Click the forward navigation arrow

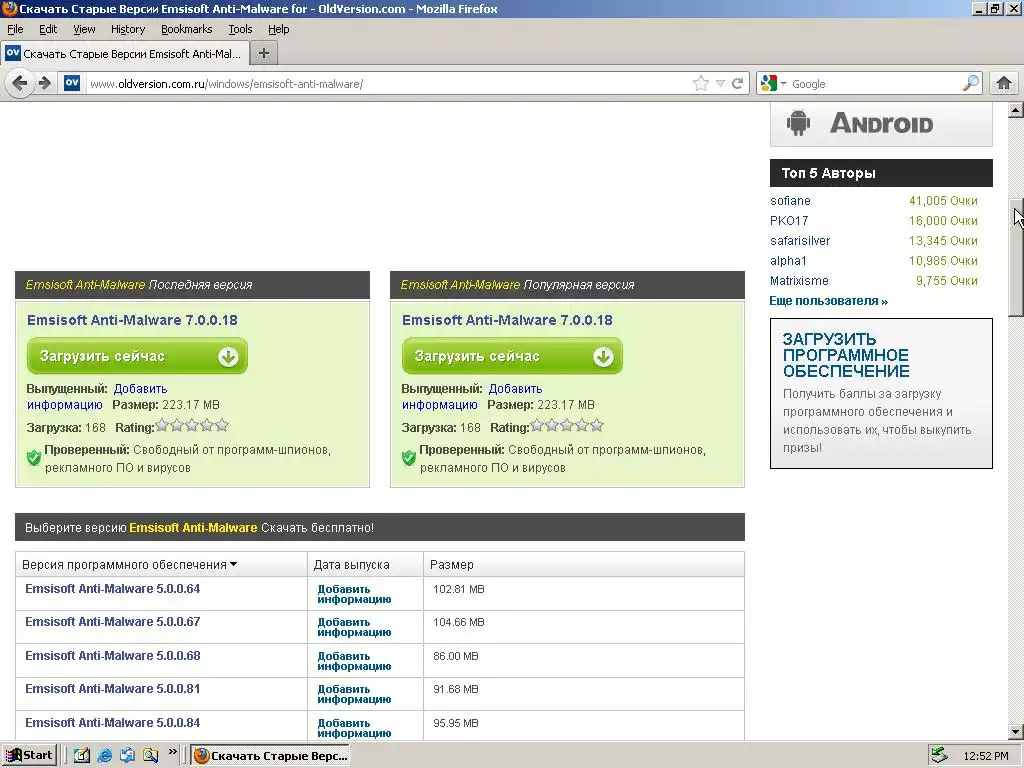click(44, 83)
